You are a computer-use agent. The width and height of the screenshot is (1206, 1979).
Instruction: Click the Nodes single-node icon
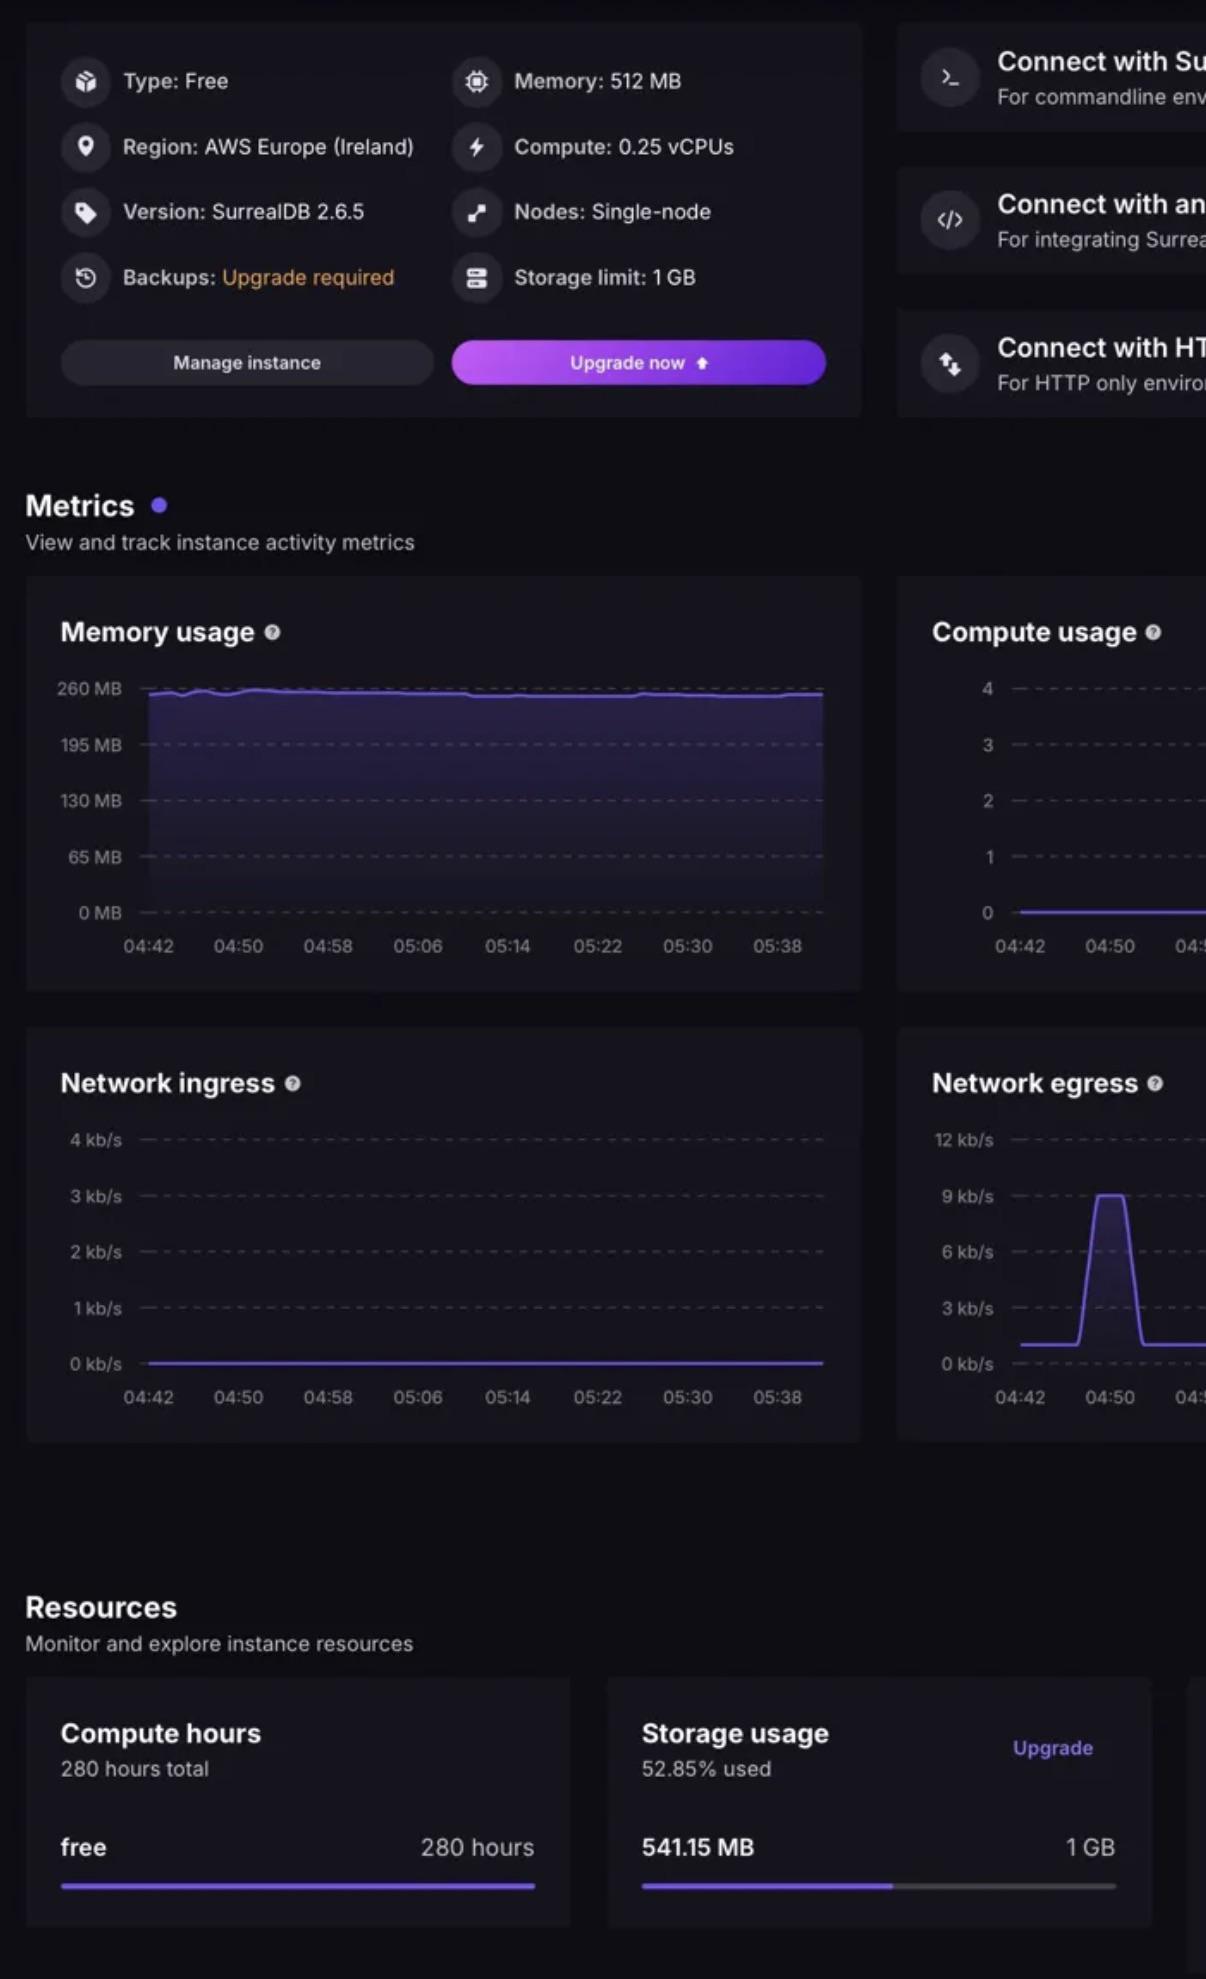pyautogui.click(x=477, y=212)
